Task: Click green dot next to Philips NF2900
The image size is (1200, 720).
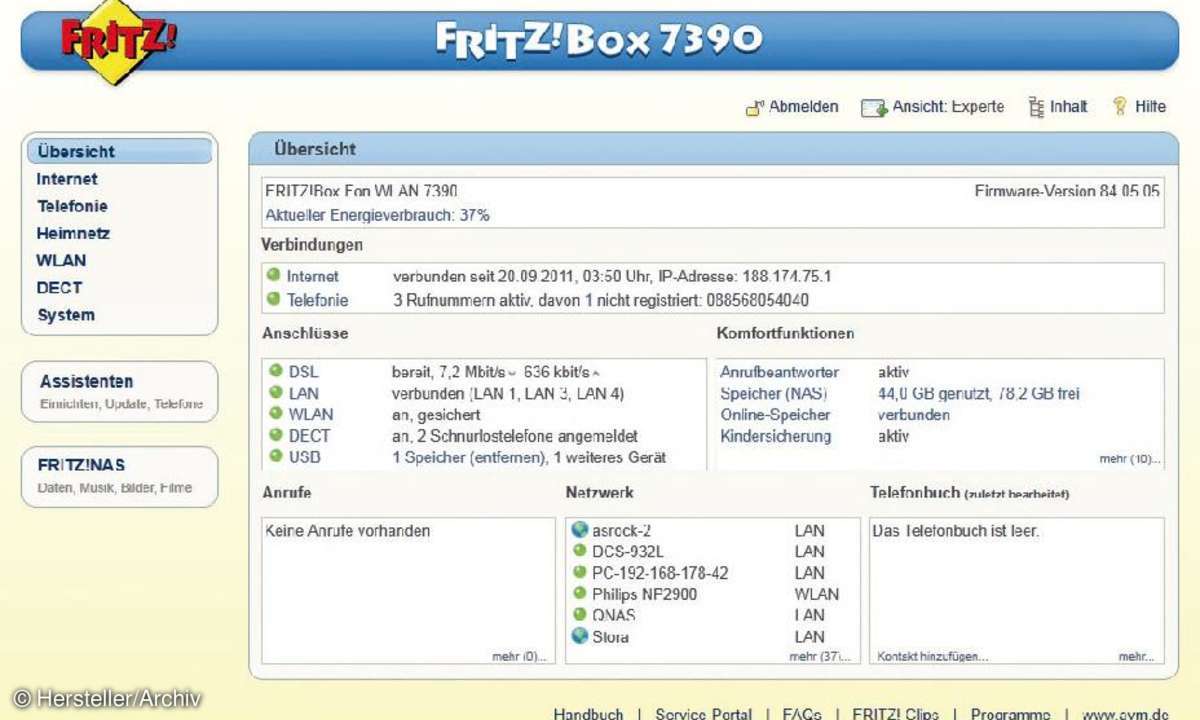Action: point(579,593)
